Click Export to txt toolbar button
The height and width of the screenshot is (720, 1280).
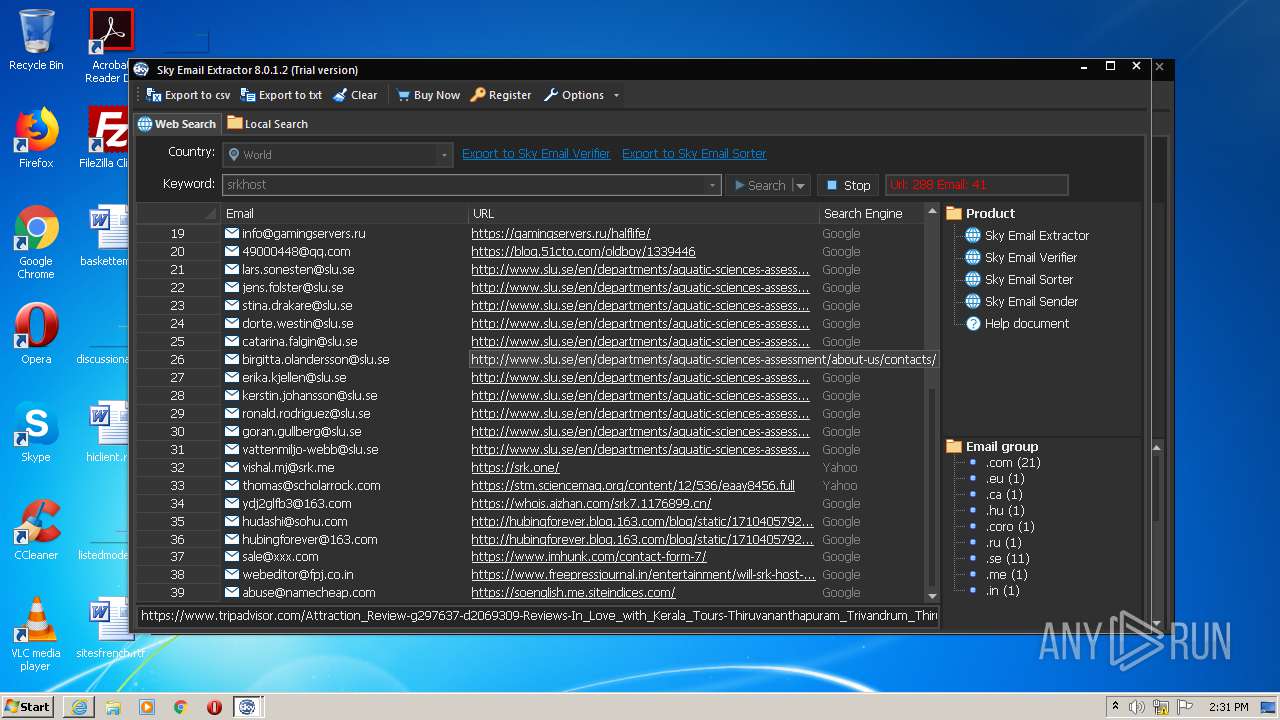click(281, 95)
